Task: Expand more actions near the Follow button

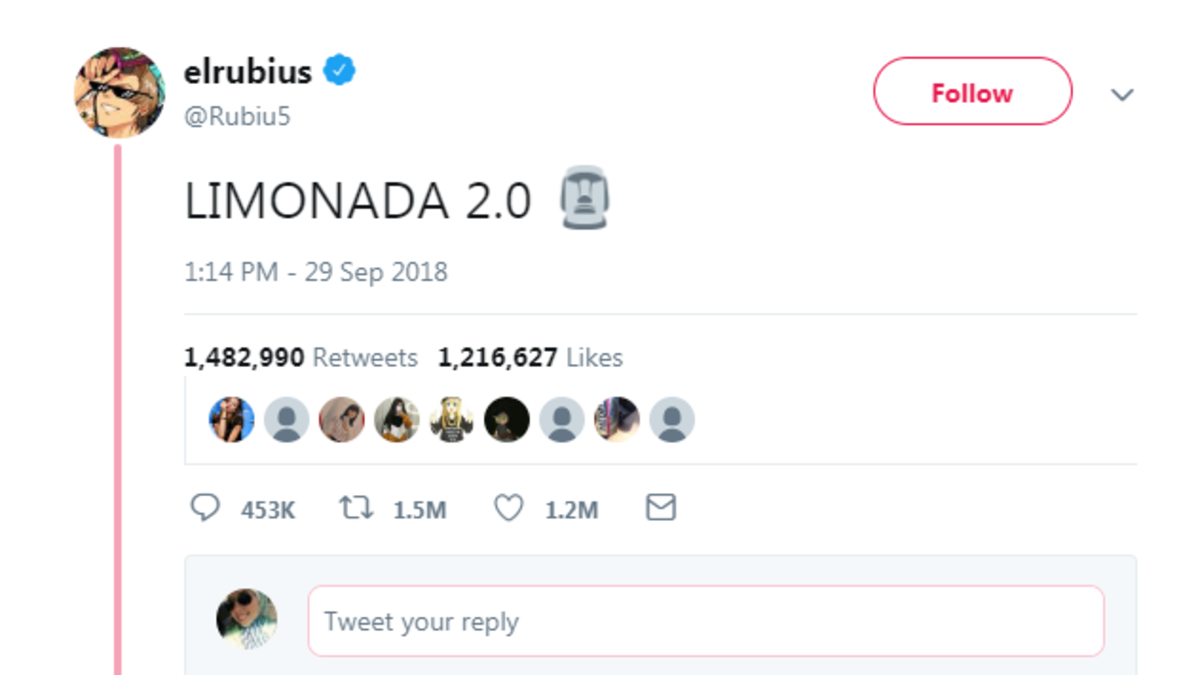Action: click(x=1123, y=95)
